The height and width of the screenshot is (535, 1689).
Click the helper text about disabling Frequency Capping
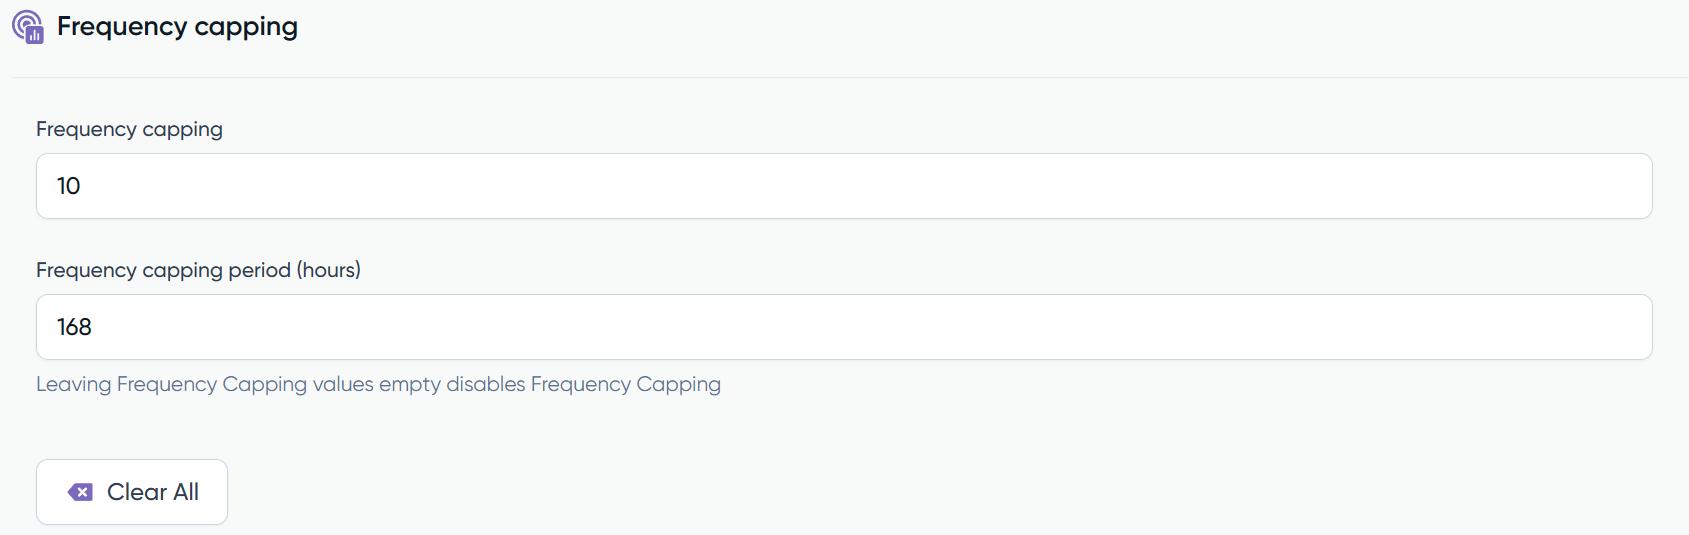pos(378,384)
